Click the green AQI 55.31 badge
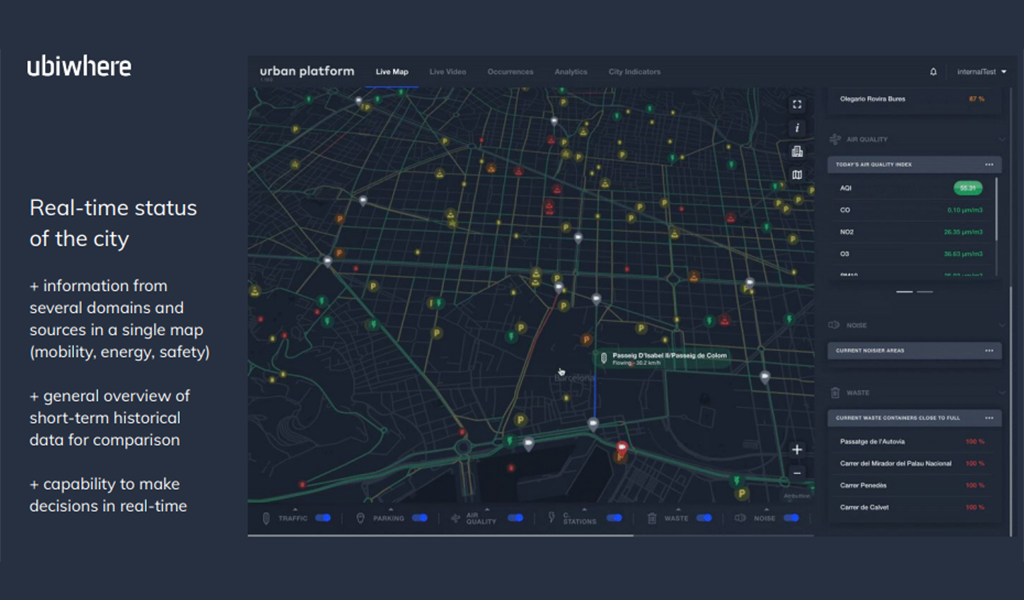This screenshot has width=1024, height=600. (968, 188)
